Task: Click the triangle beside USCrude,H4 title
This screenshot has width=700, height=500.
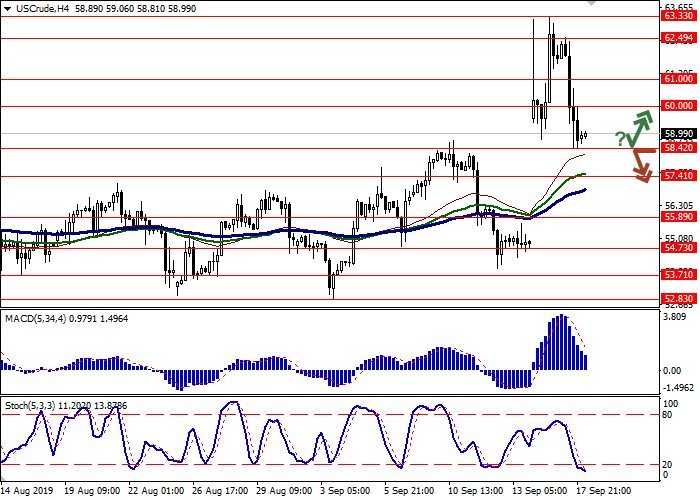Action: tap(6, 6)
